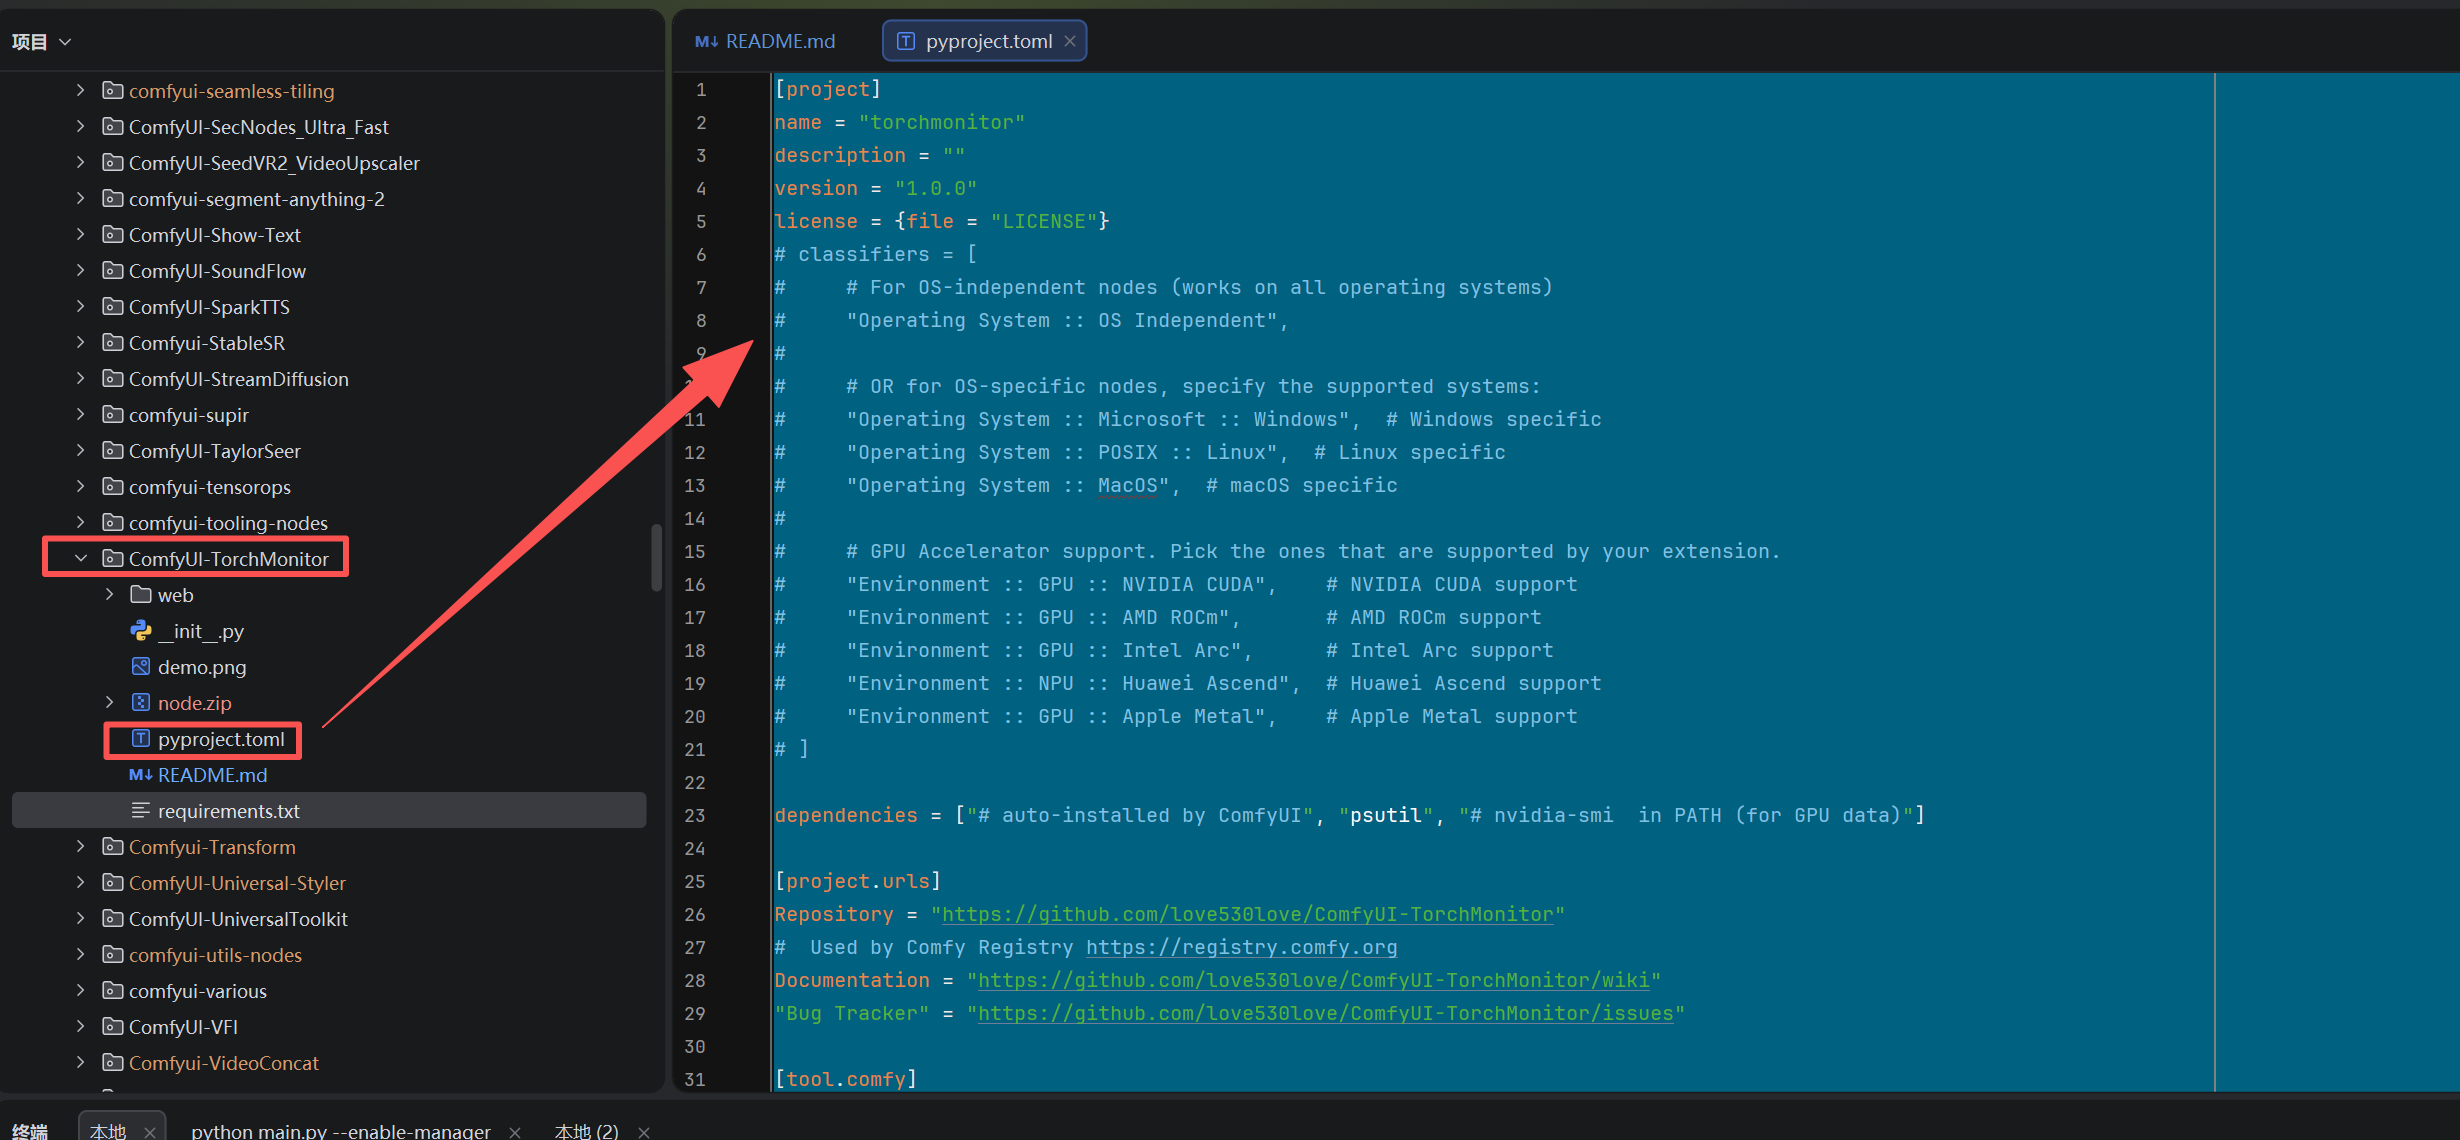Collapse the ComfyUI-TorchMonitor folder
This screenshot has height=1140, width=2460.
pyautogui.click(x=81, y=559)
